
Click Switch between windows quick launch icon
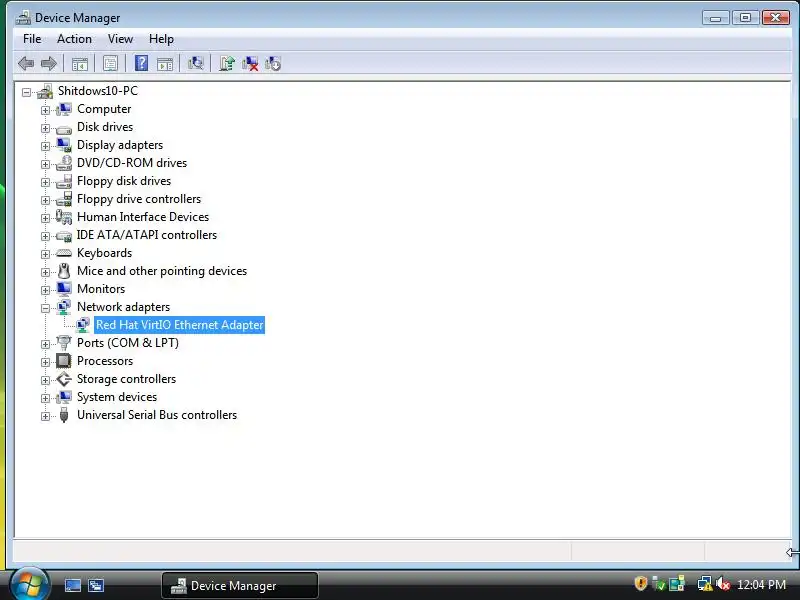(95, 585)
